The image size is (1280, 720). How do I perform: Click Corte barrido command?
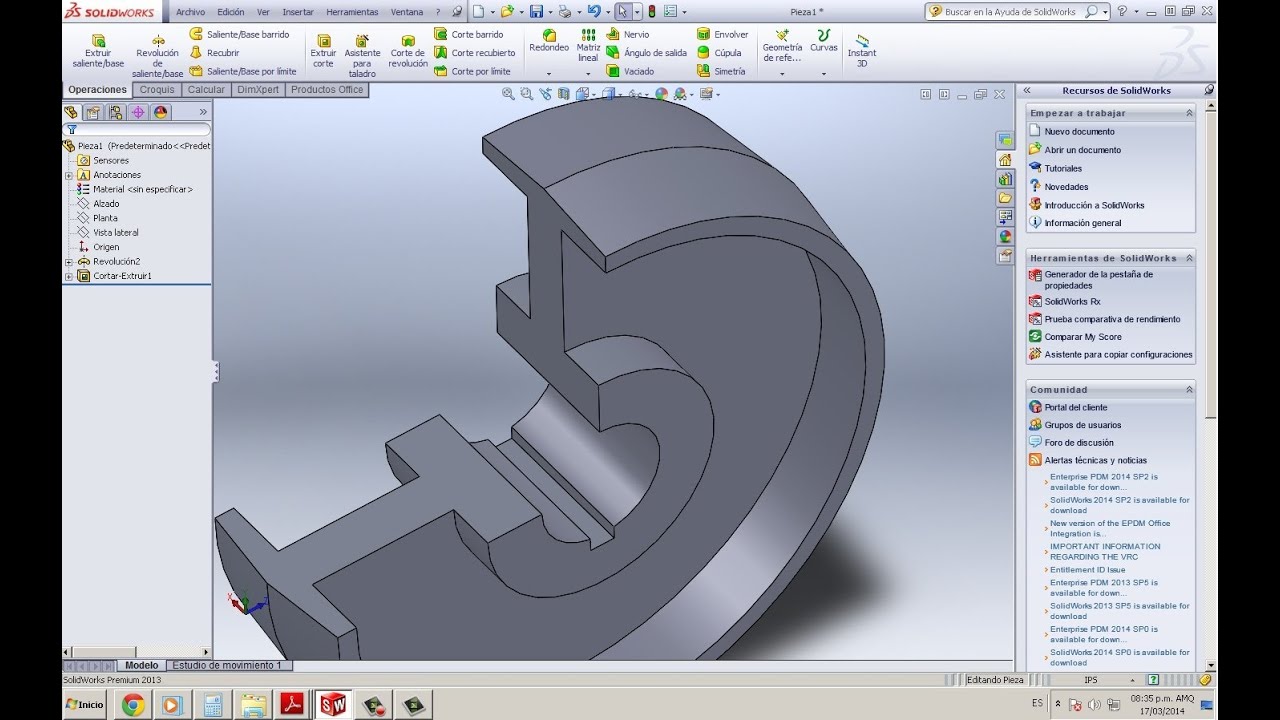[x=469, y=34]
